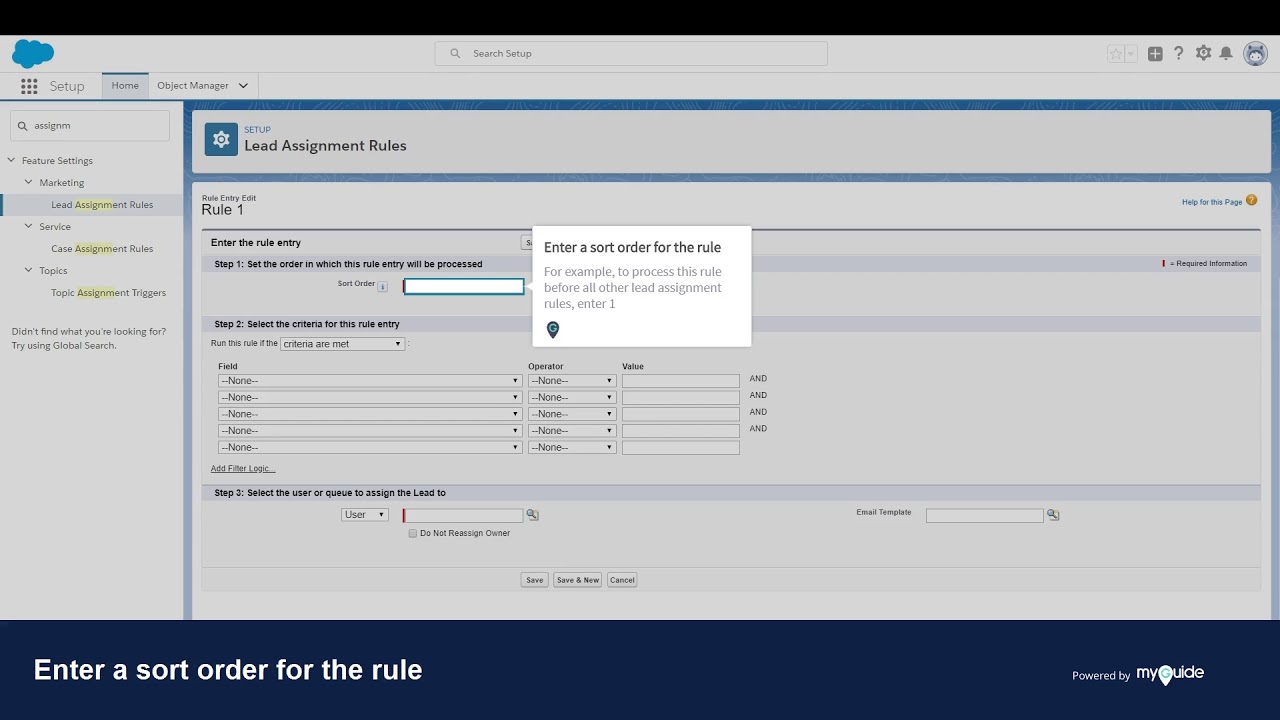This screenshot has height=720, width=1280.
Task: Select Case Assignment Rules in sidebar
Action: [x=102, y=249]
